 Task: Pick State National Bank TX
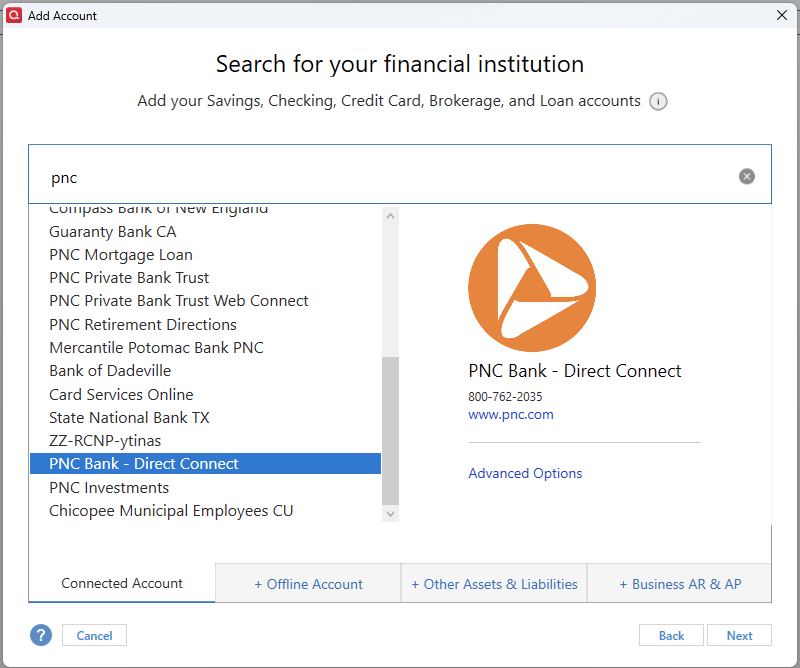(129, 417)
